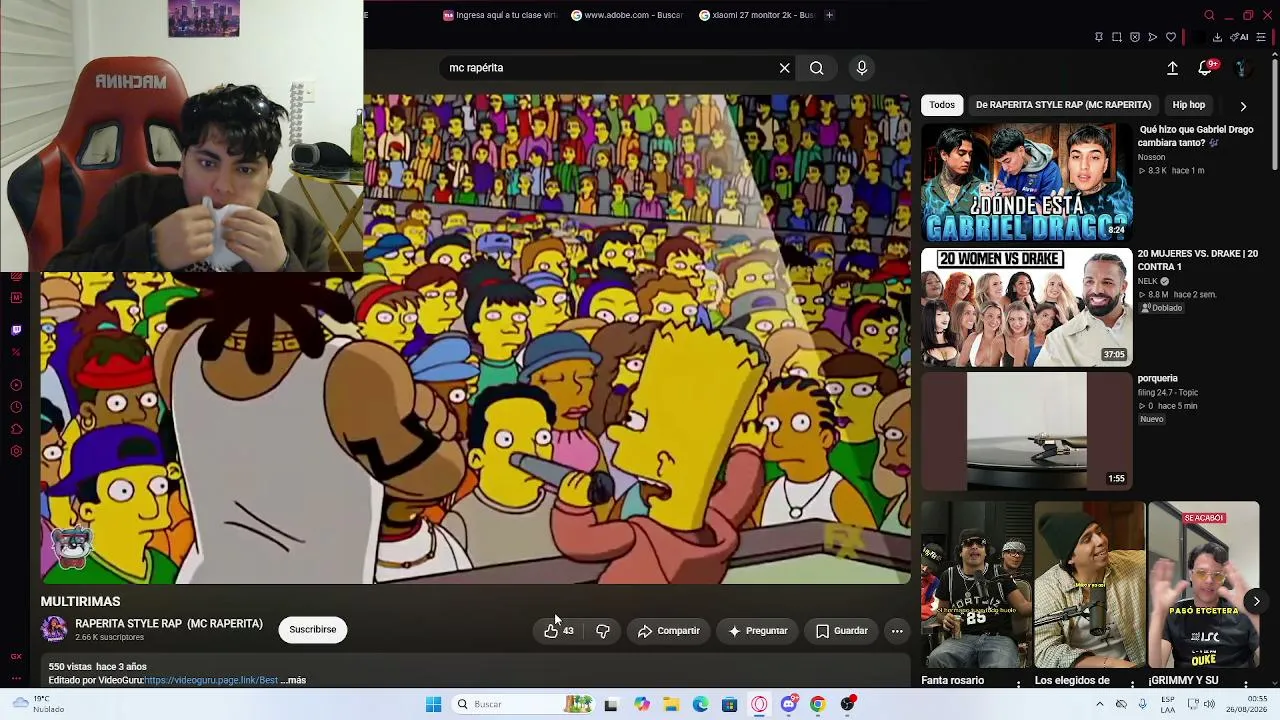Open history clock in sidebar

(x=16, y=407)
